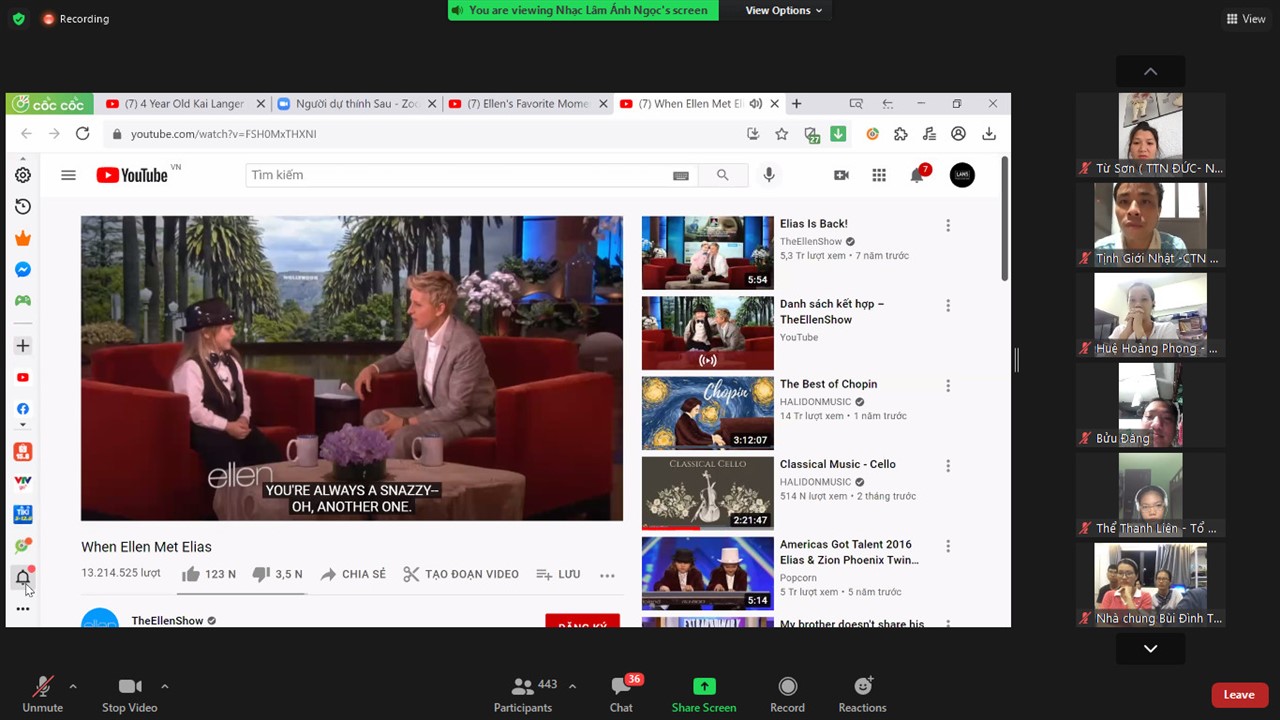Screen dimensions: 1280x720
Task: Leave the Zoom meeting
Action: [1239, 695]
